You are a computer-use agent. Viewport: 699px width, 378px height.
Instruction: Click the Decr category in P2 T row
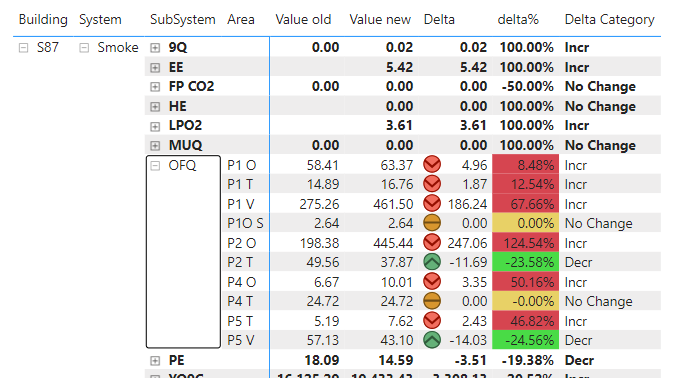(x=578, y=263)
